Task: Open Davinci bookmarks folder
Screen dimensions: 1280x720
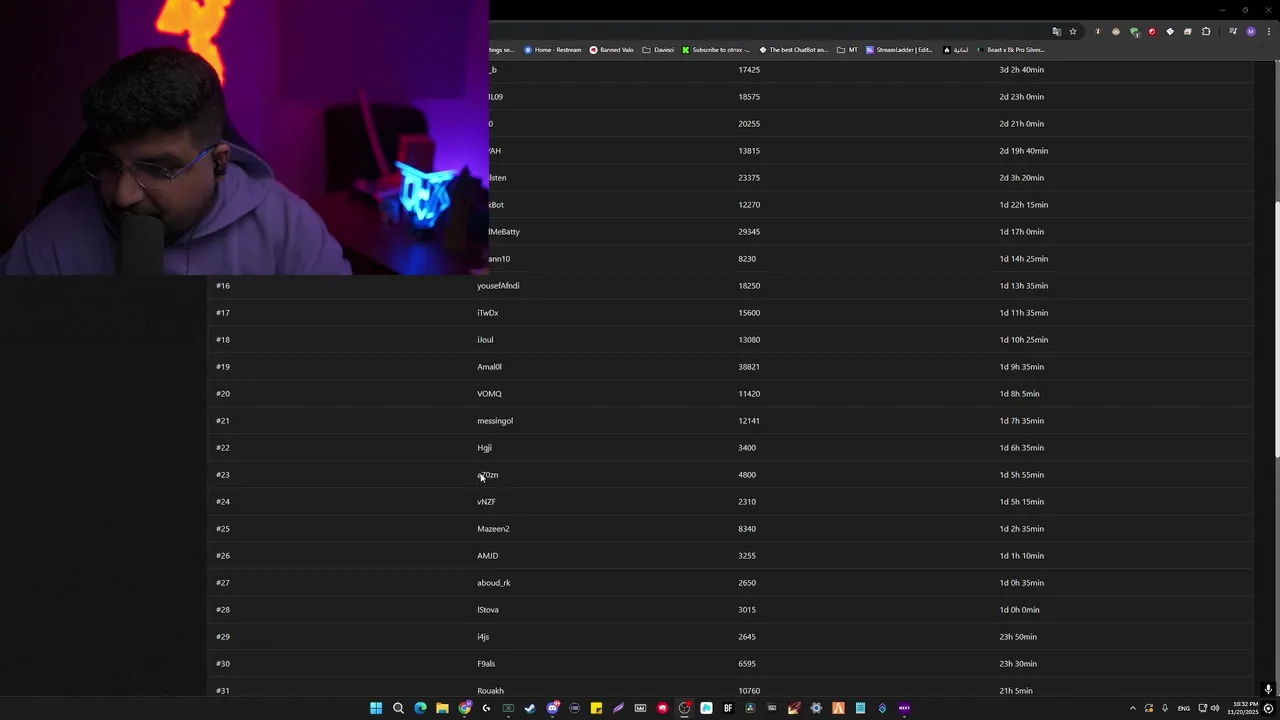Action: 658,49
